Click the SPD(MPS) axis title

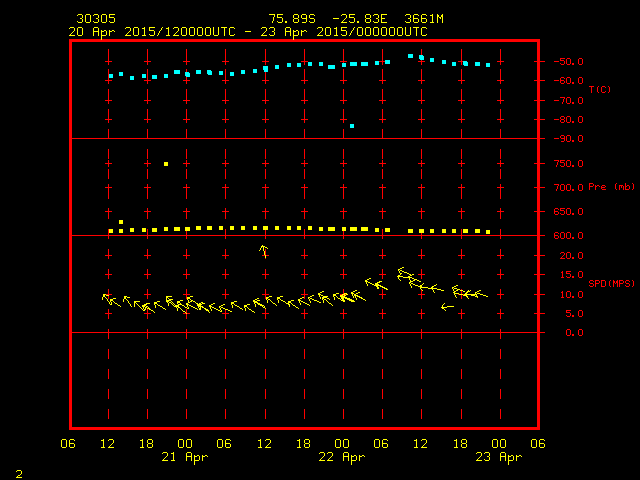click(611, 283)
